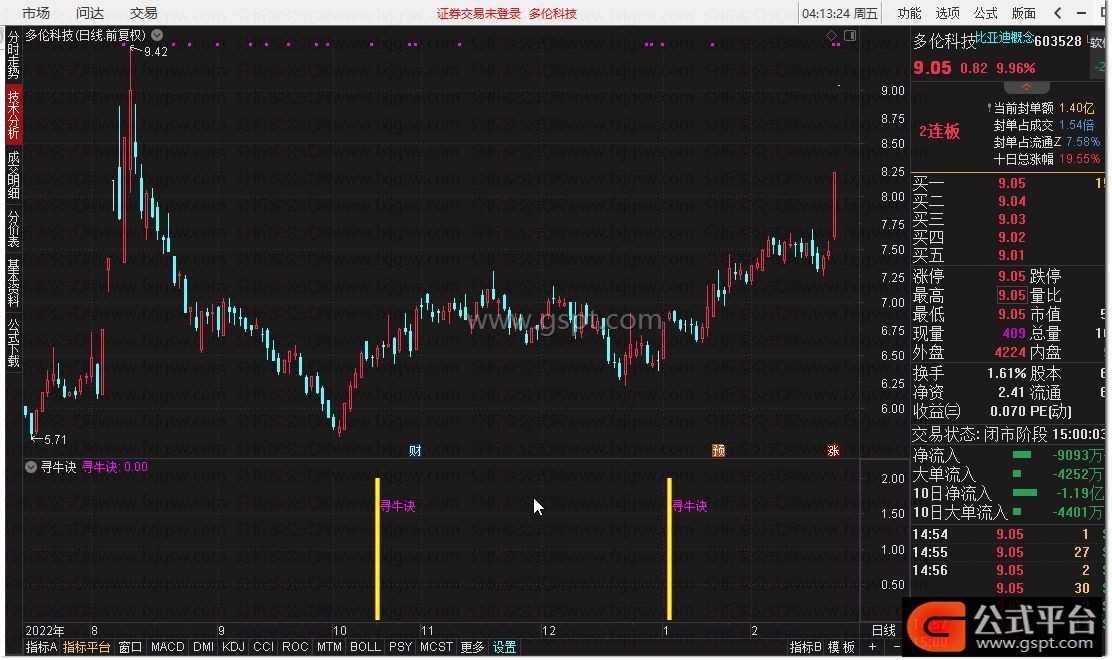Click the 十日总涨幅 19.55% value
Viewport: 1112px width, 660px height.
pyautogui.click(x=1079, y=159)
